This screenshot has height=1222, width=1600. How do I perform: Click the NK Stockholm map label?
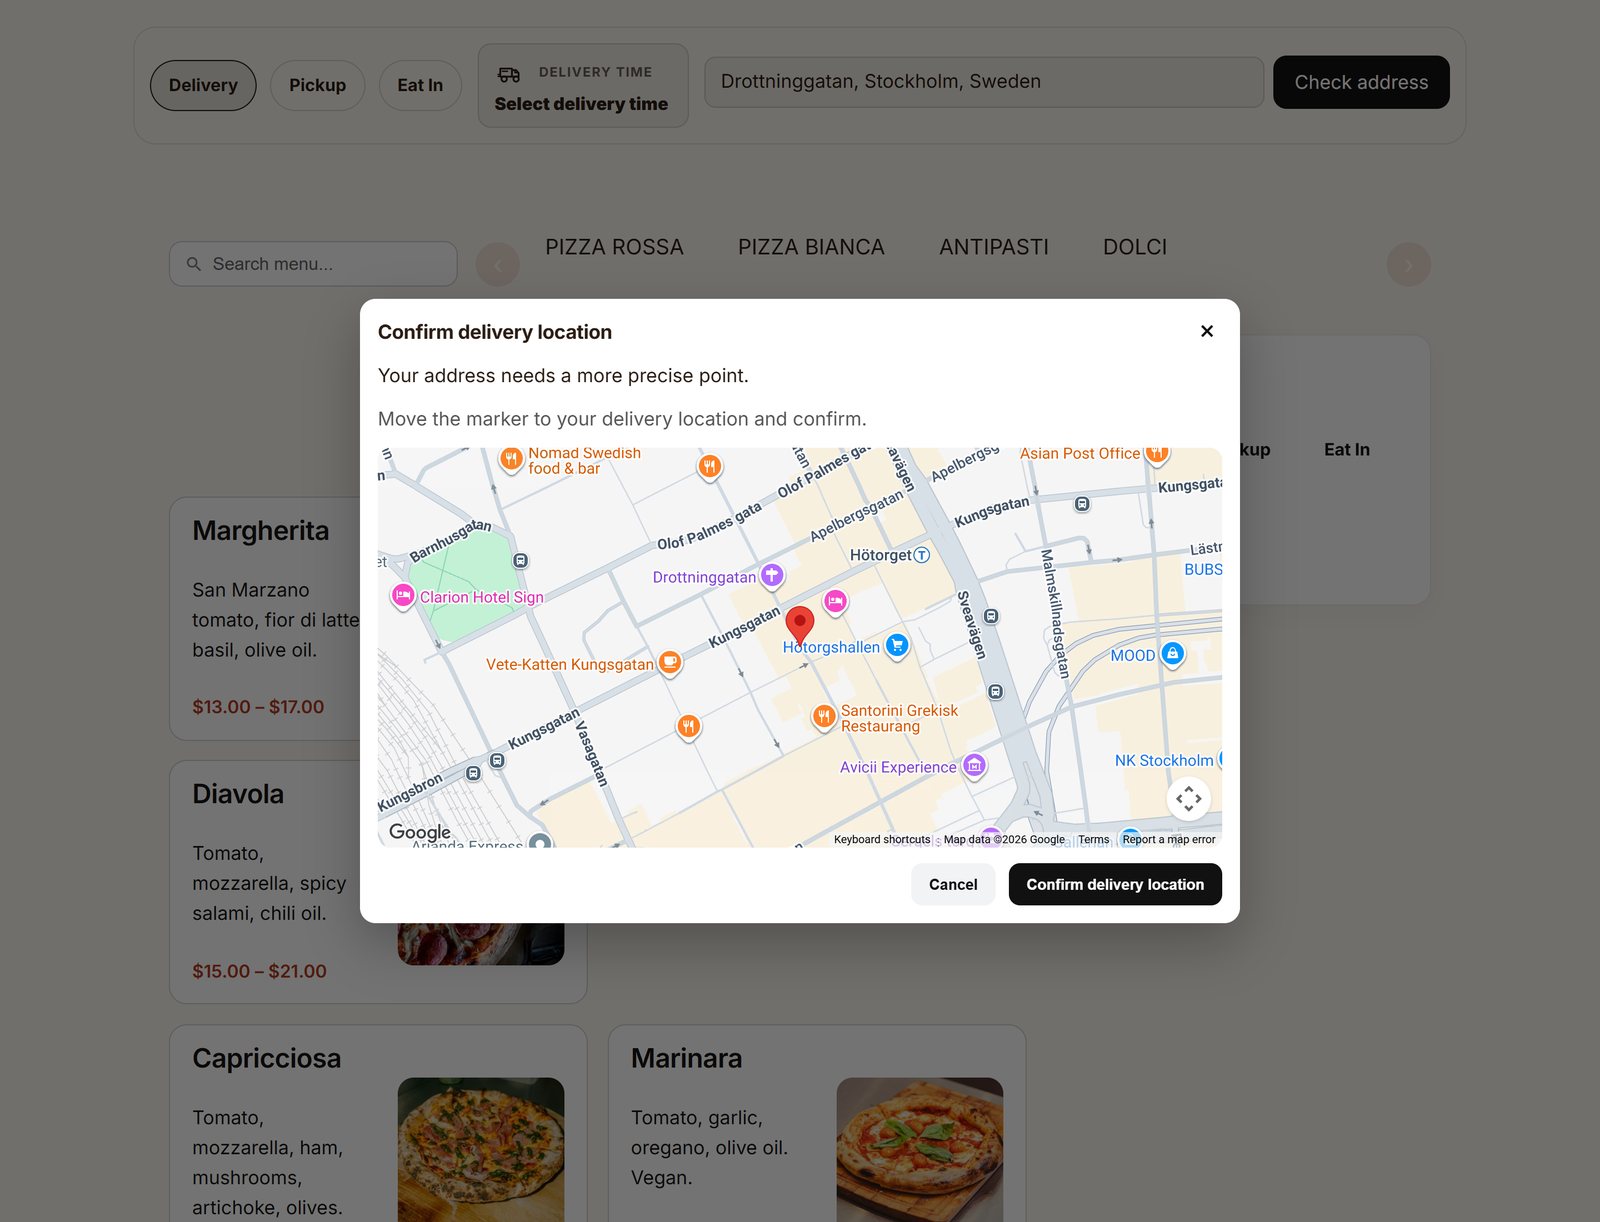(x=1164, y=761)
